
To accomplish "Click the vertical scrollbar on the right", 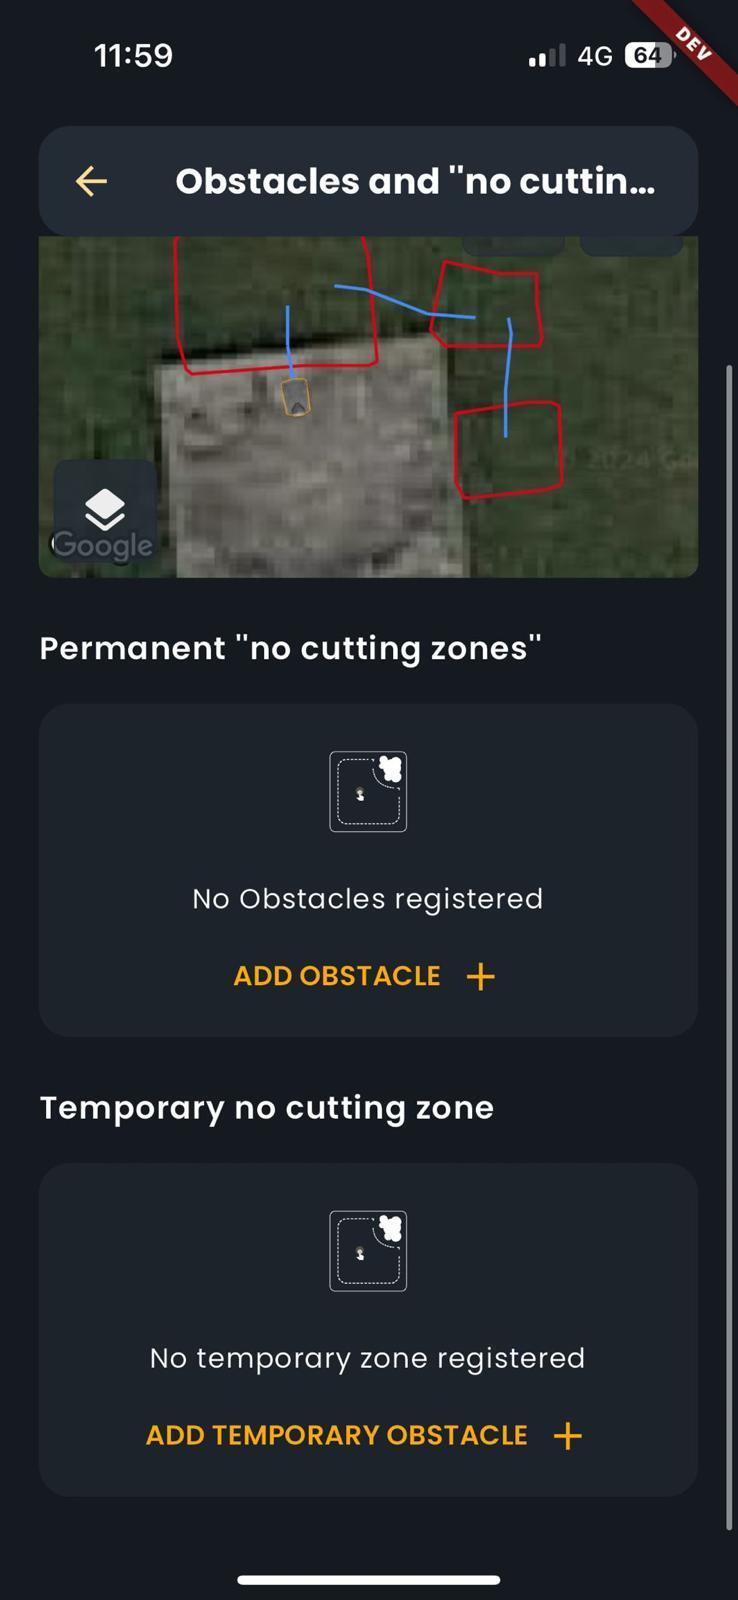I will (729, 947).
